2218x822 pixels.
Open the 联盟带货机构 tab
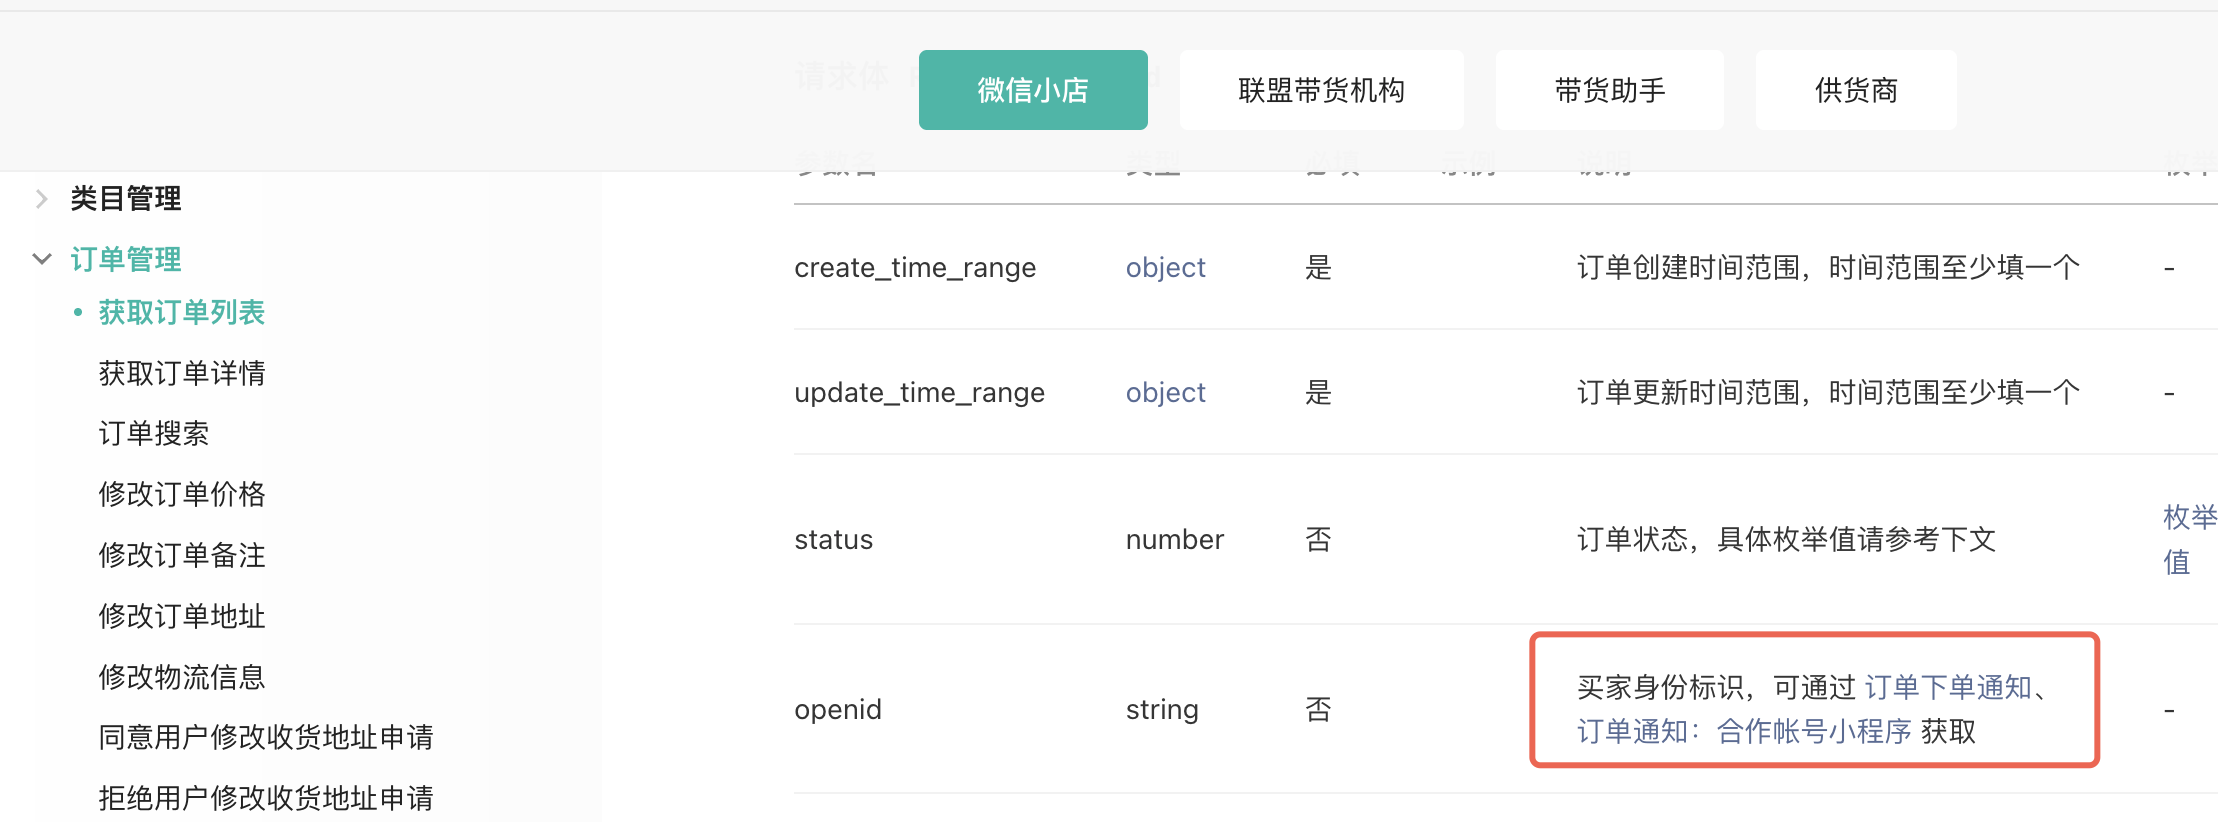[x=1321, y=90]
